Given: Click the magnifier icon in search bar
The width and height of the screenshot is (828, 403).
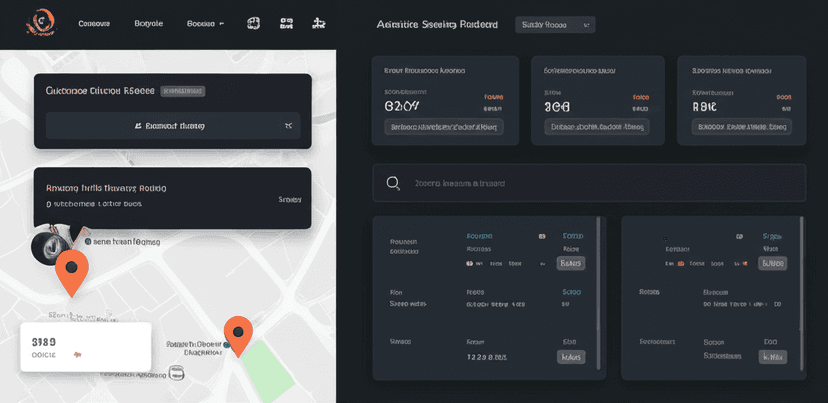Looking at the screenshot, I should pyautogui.click(x=392, y=183).
